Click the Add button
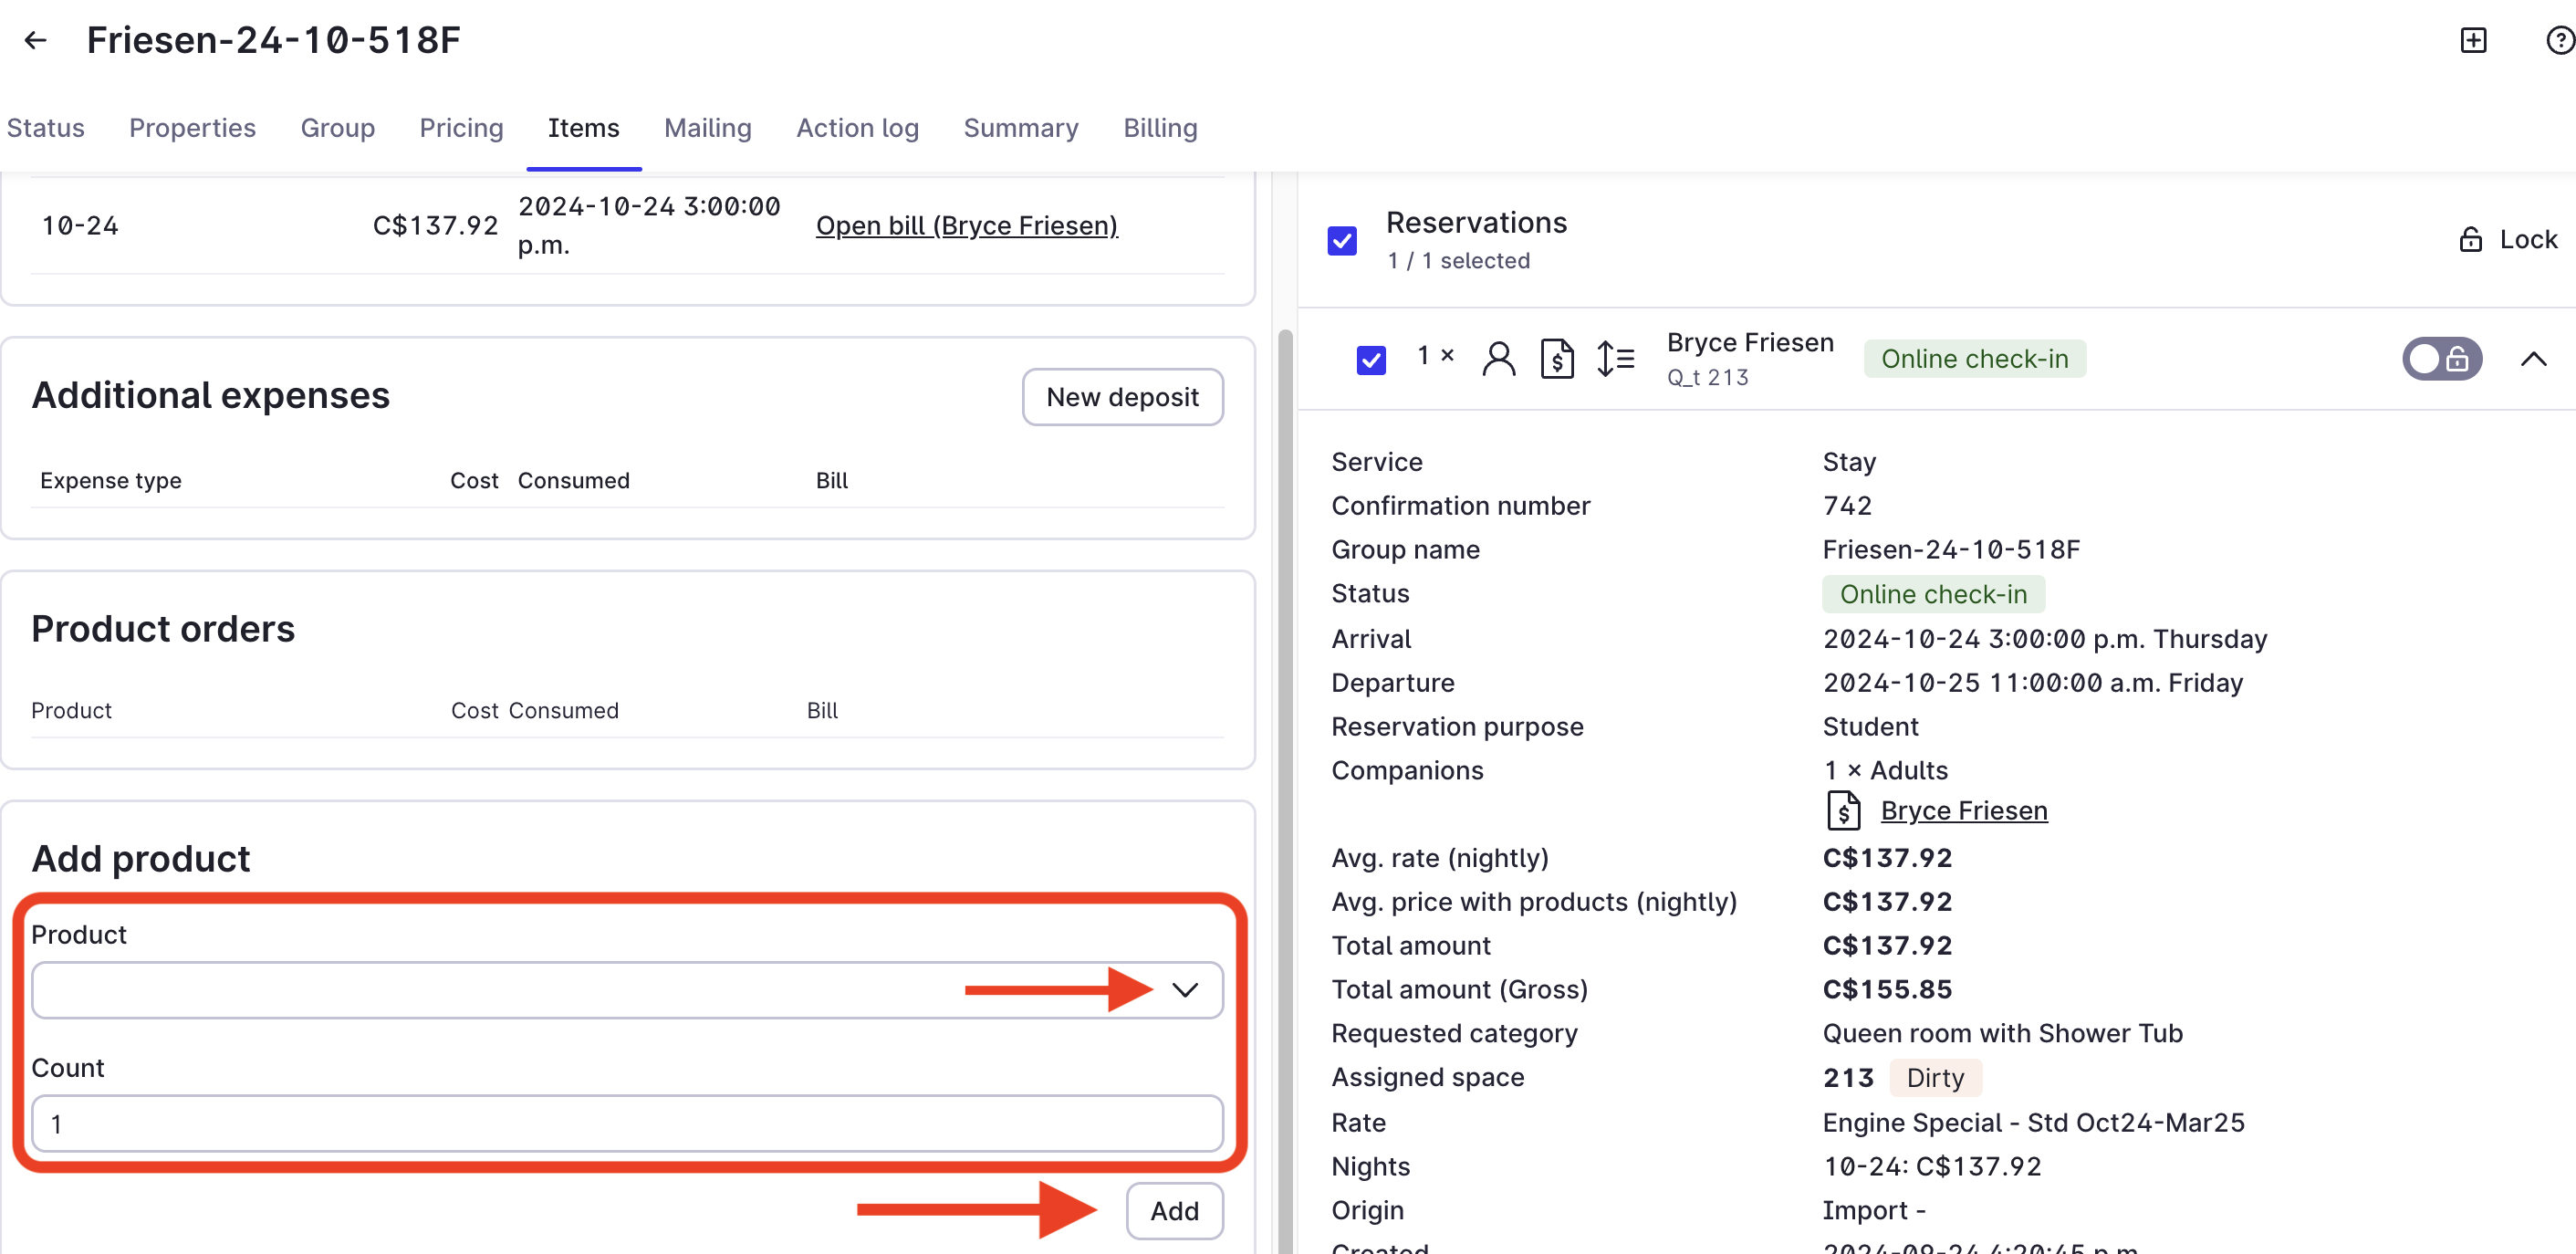 pyautogui.click(x=1174, y=1211)
